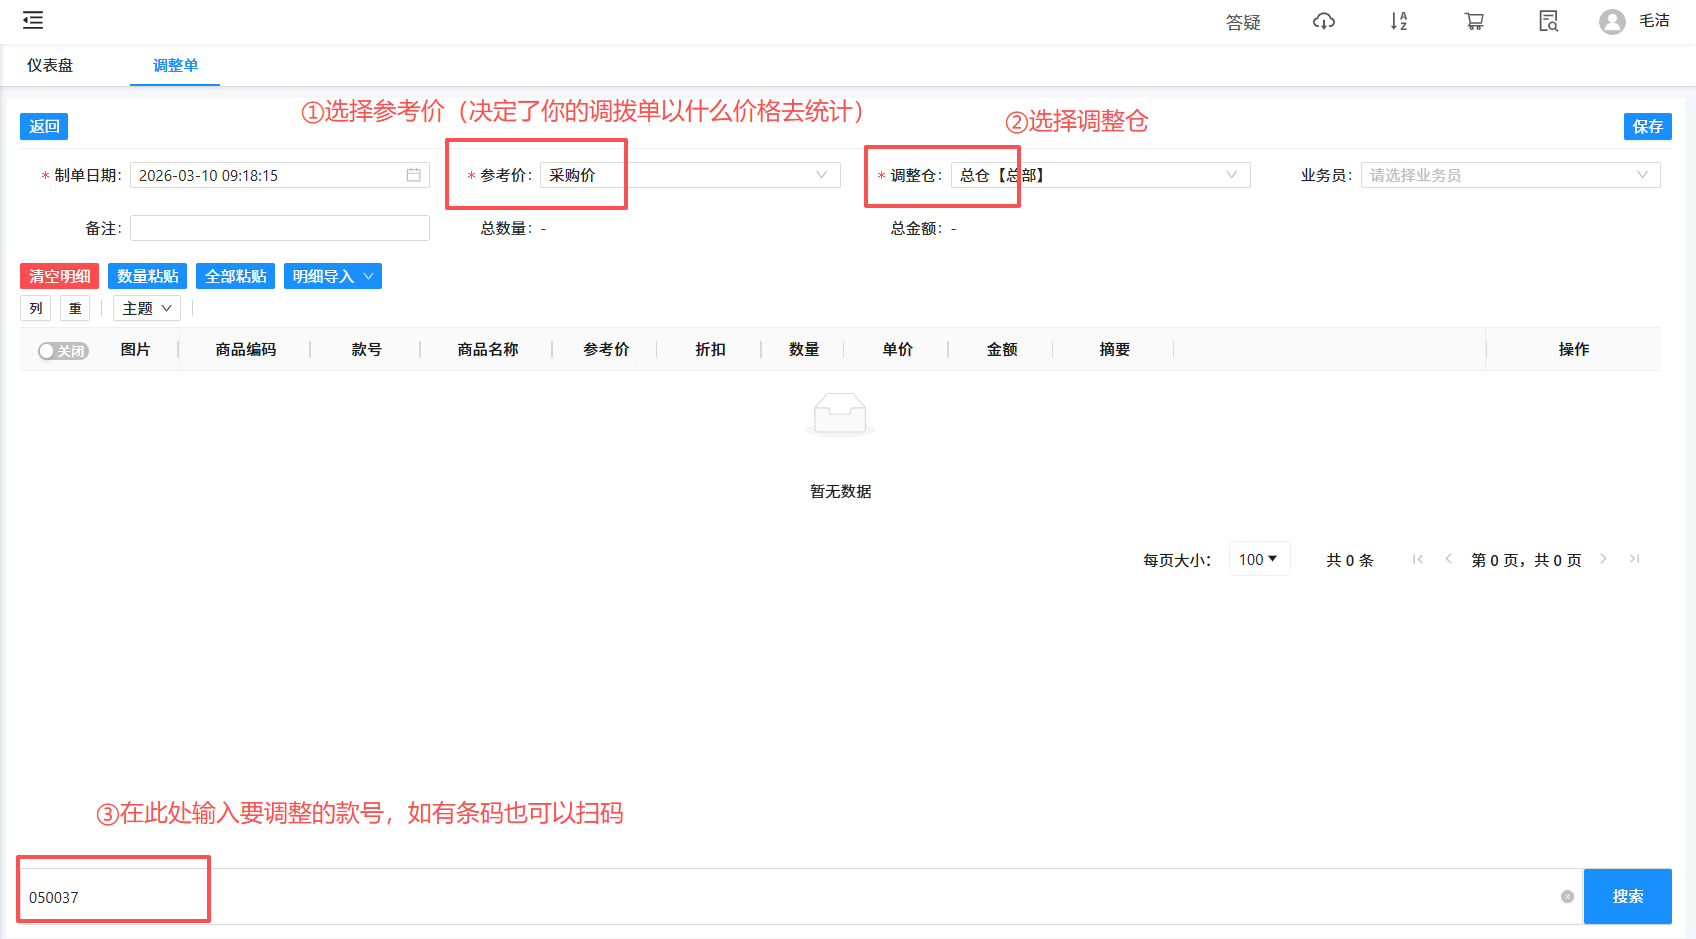
Task: Open the 参考价 dropdown showing 采购价
Action: coord(688,174)
